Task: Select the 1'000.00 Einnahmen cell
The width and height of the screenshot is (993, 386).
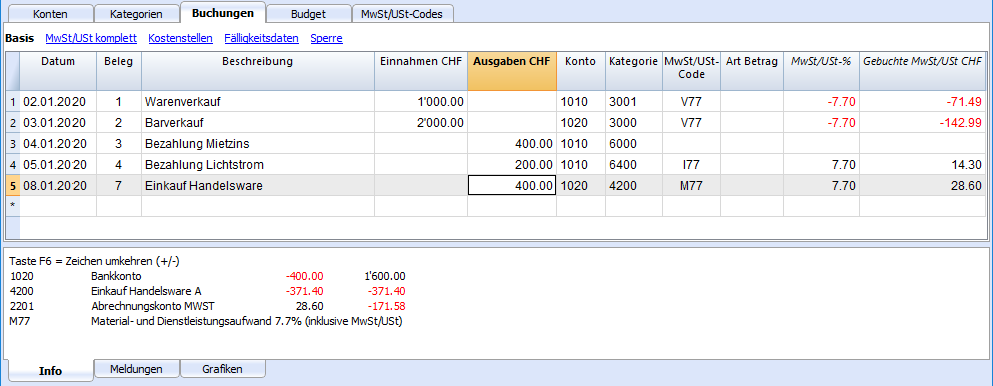Action: click(421, 101)
